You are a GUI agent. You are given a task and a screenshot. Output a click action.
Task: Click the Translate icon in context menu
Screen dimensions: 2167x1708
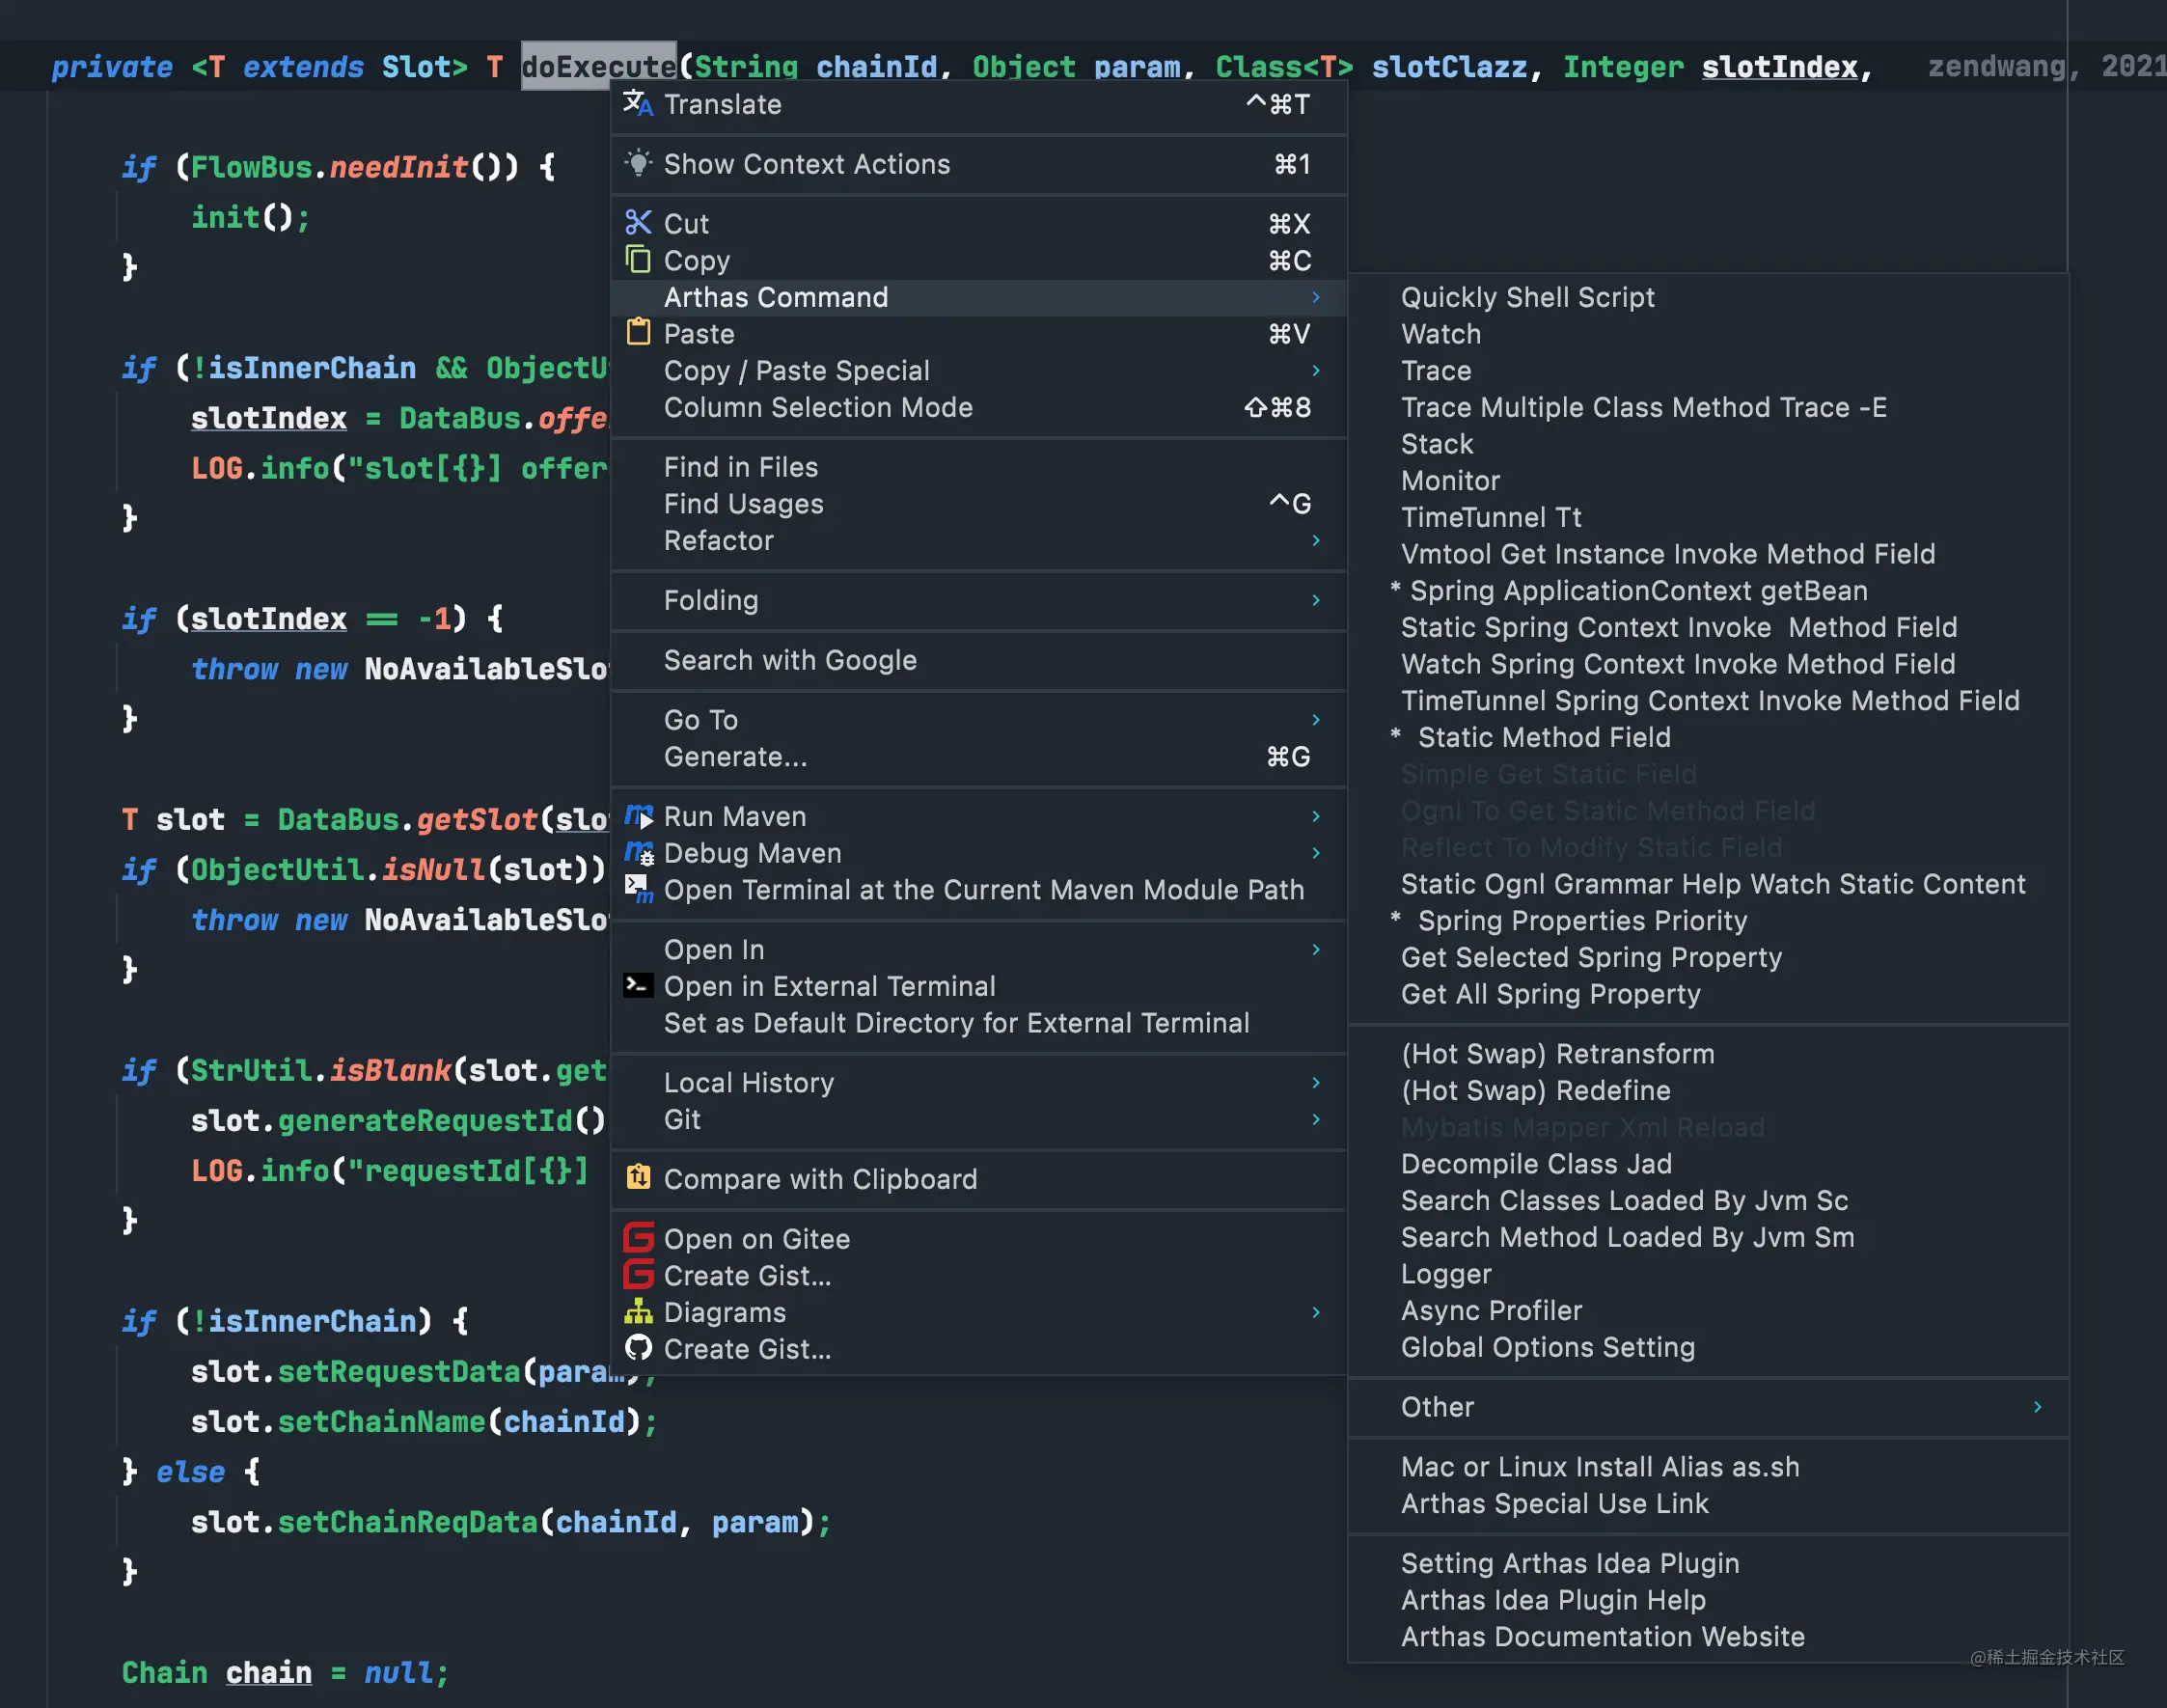(x=638, y=103)
